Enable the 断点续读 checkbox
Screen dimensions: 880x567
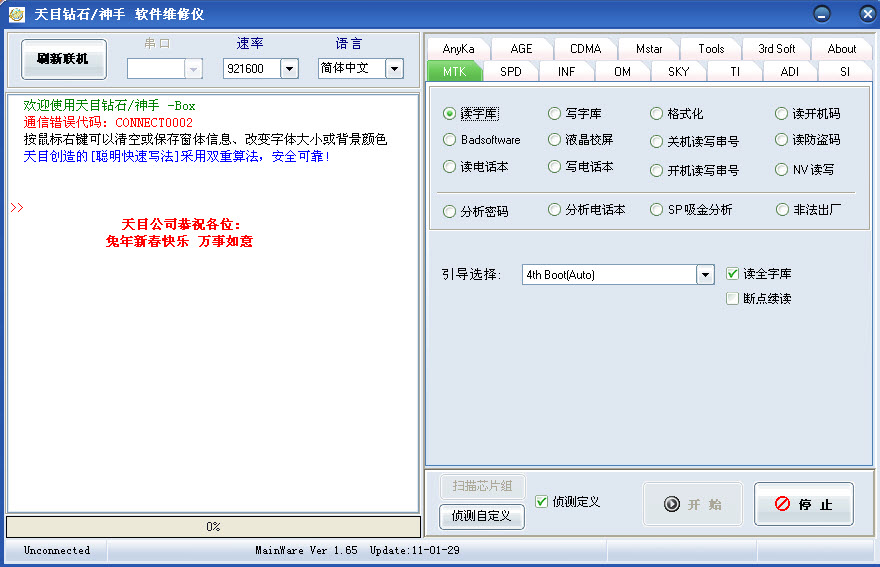[x=732, y=298]
